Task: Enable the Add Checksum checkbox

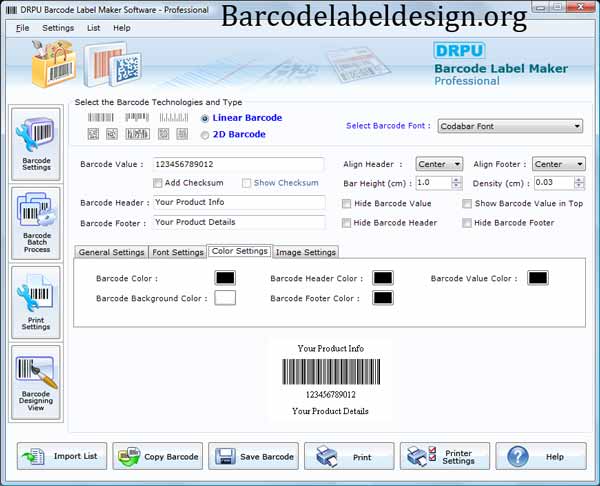Action: [157, 183]
